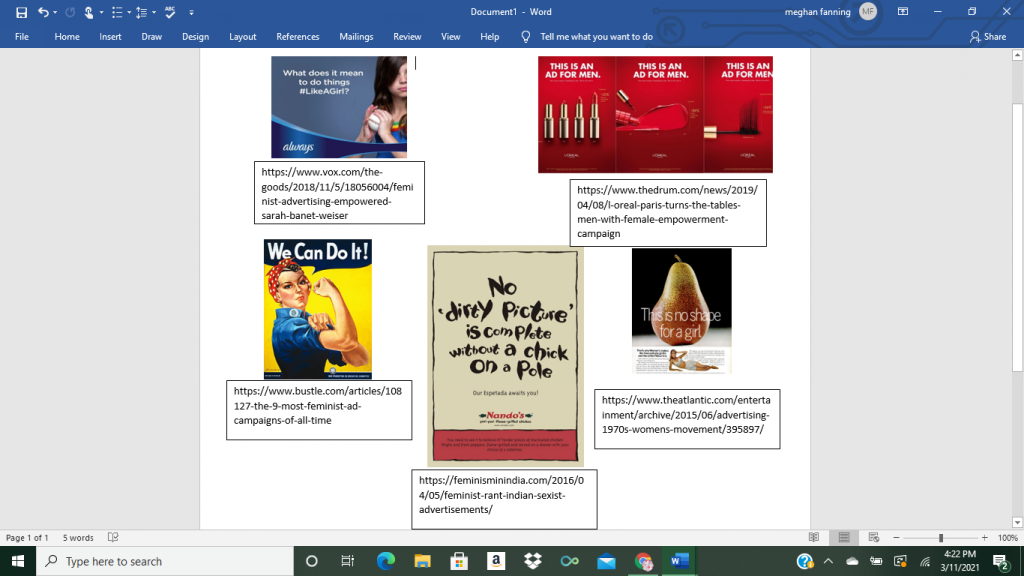Click the 5 words count in status bar
The width and height of the screenshot is (1024, 576).
click(78, 537)
